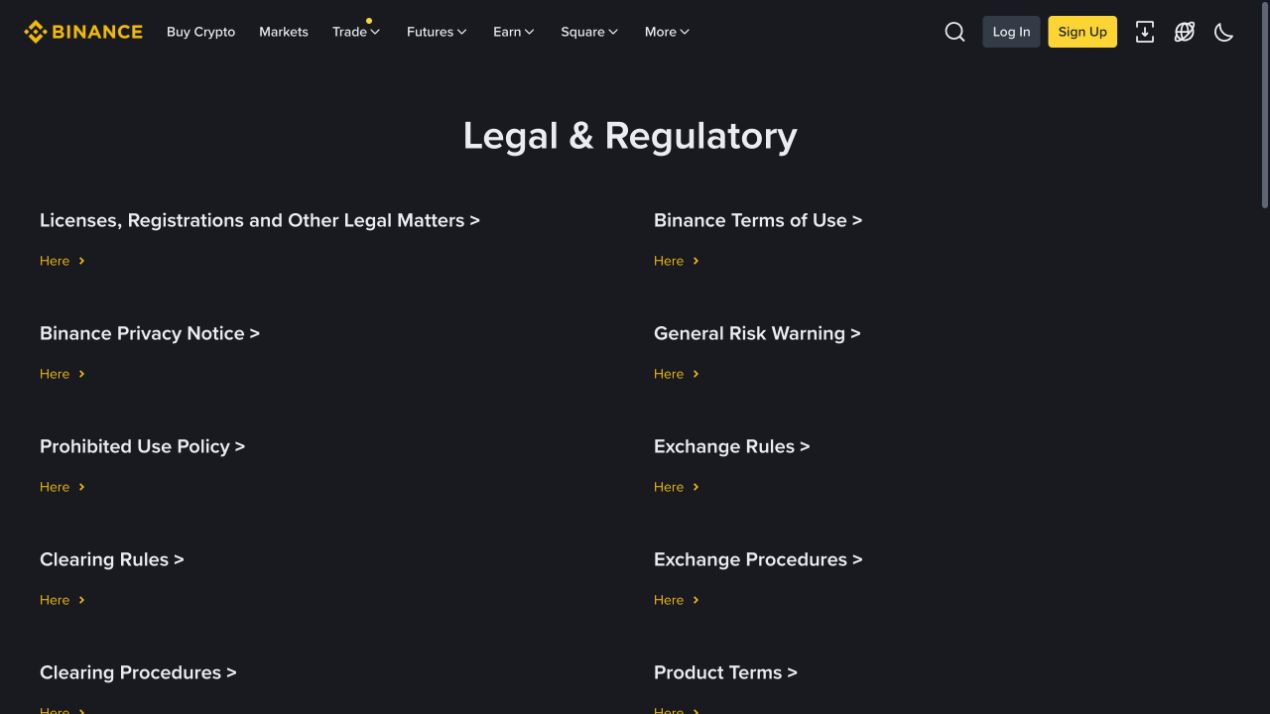Open Licenses, Registrations and Other Legal Matters

pos(260,220)
